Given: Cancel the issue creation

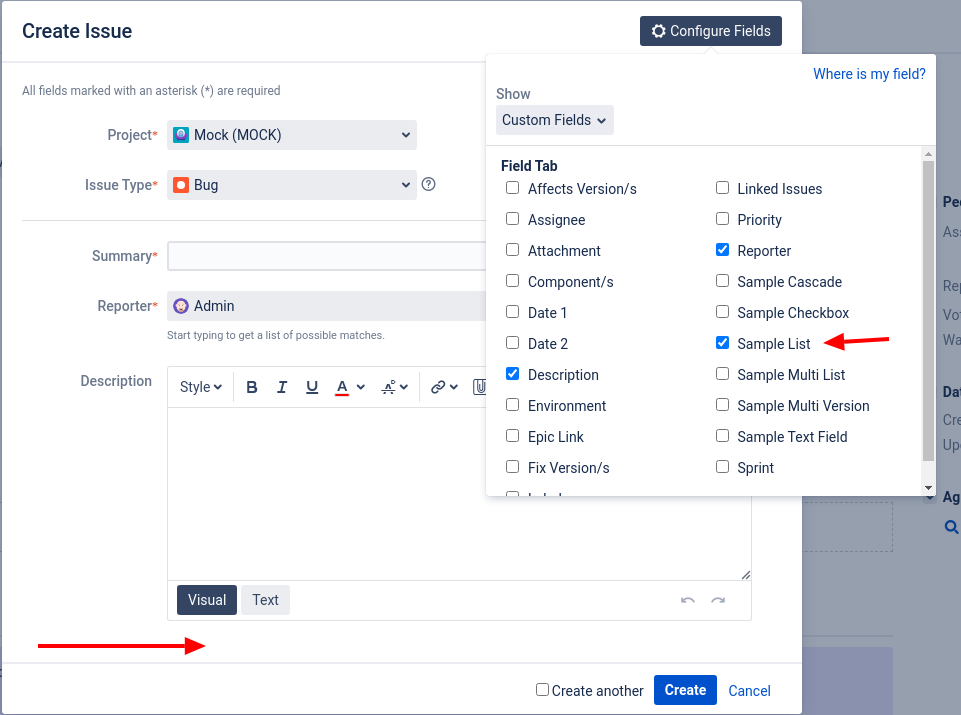Looking at the screenshot, I should (749, 690).
